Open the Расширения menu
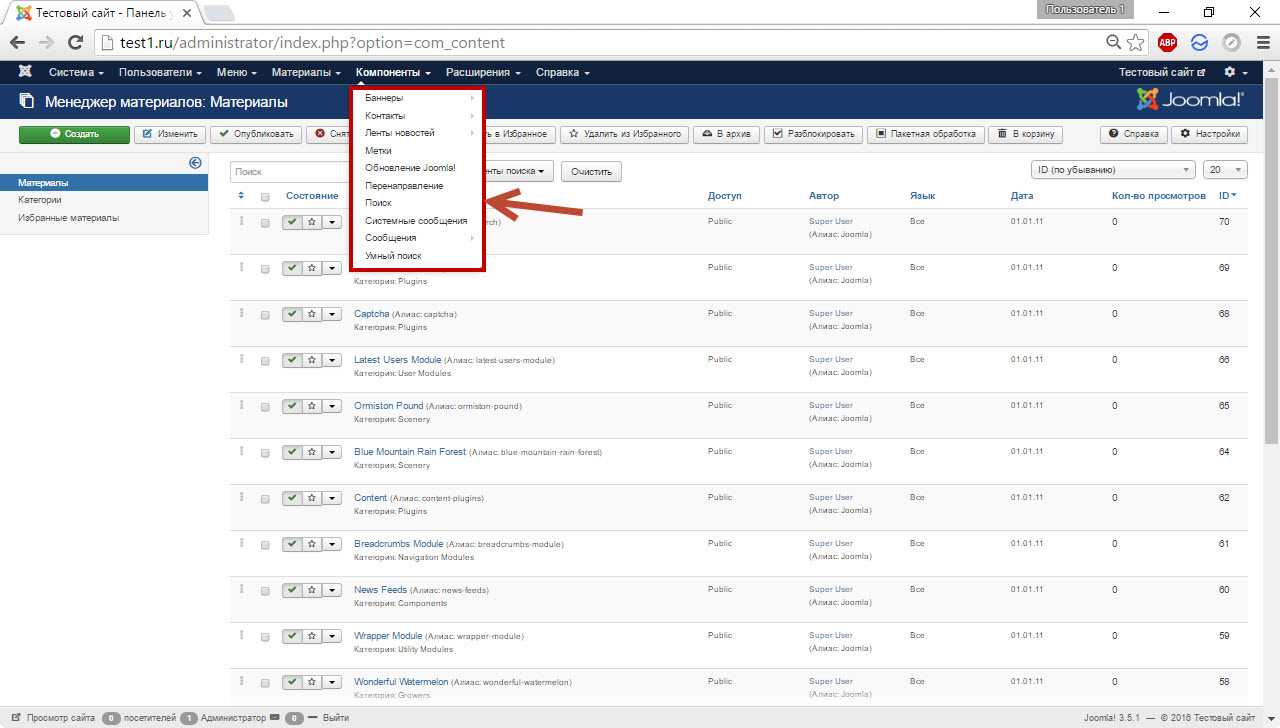Screen dimensions: 1280x728 click(x=483, y=73)
